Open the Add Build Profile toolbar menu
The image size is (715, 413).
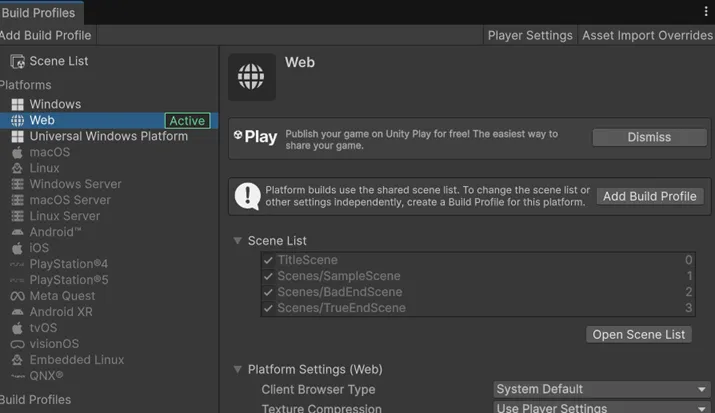[47, 36]
